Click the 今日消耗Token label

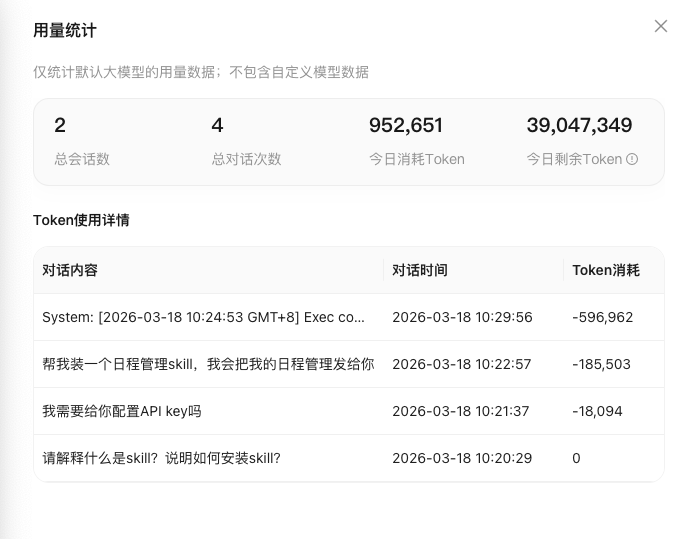[x=416, y=159]
